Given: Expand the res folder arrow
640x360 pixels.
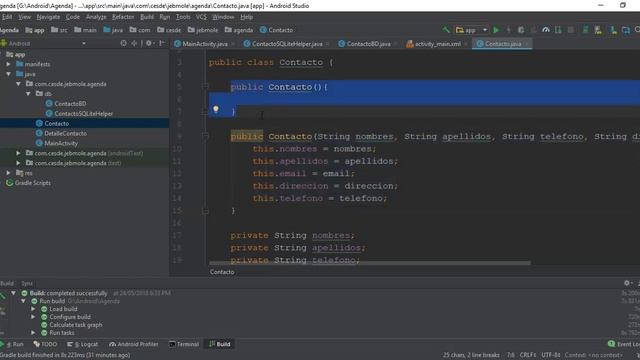Looking at the screenshot, I should [x=9, y=173].
